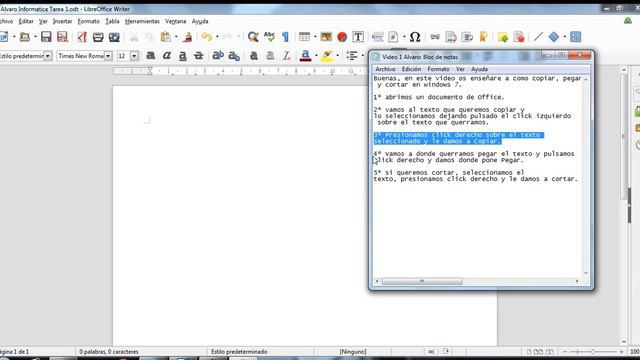Click the Save As icon beside Save
This screenshot has width=640, height=360.
[62, 37]
